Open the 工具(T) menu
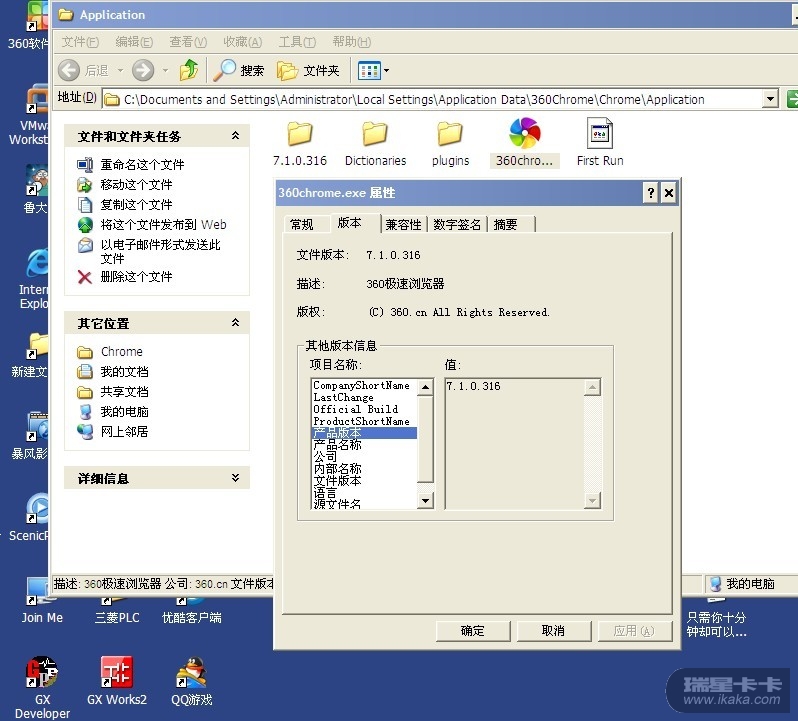 point(297,42)
